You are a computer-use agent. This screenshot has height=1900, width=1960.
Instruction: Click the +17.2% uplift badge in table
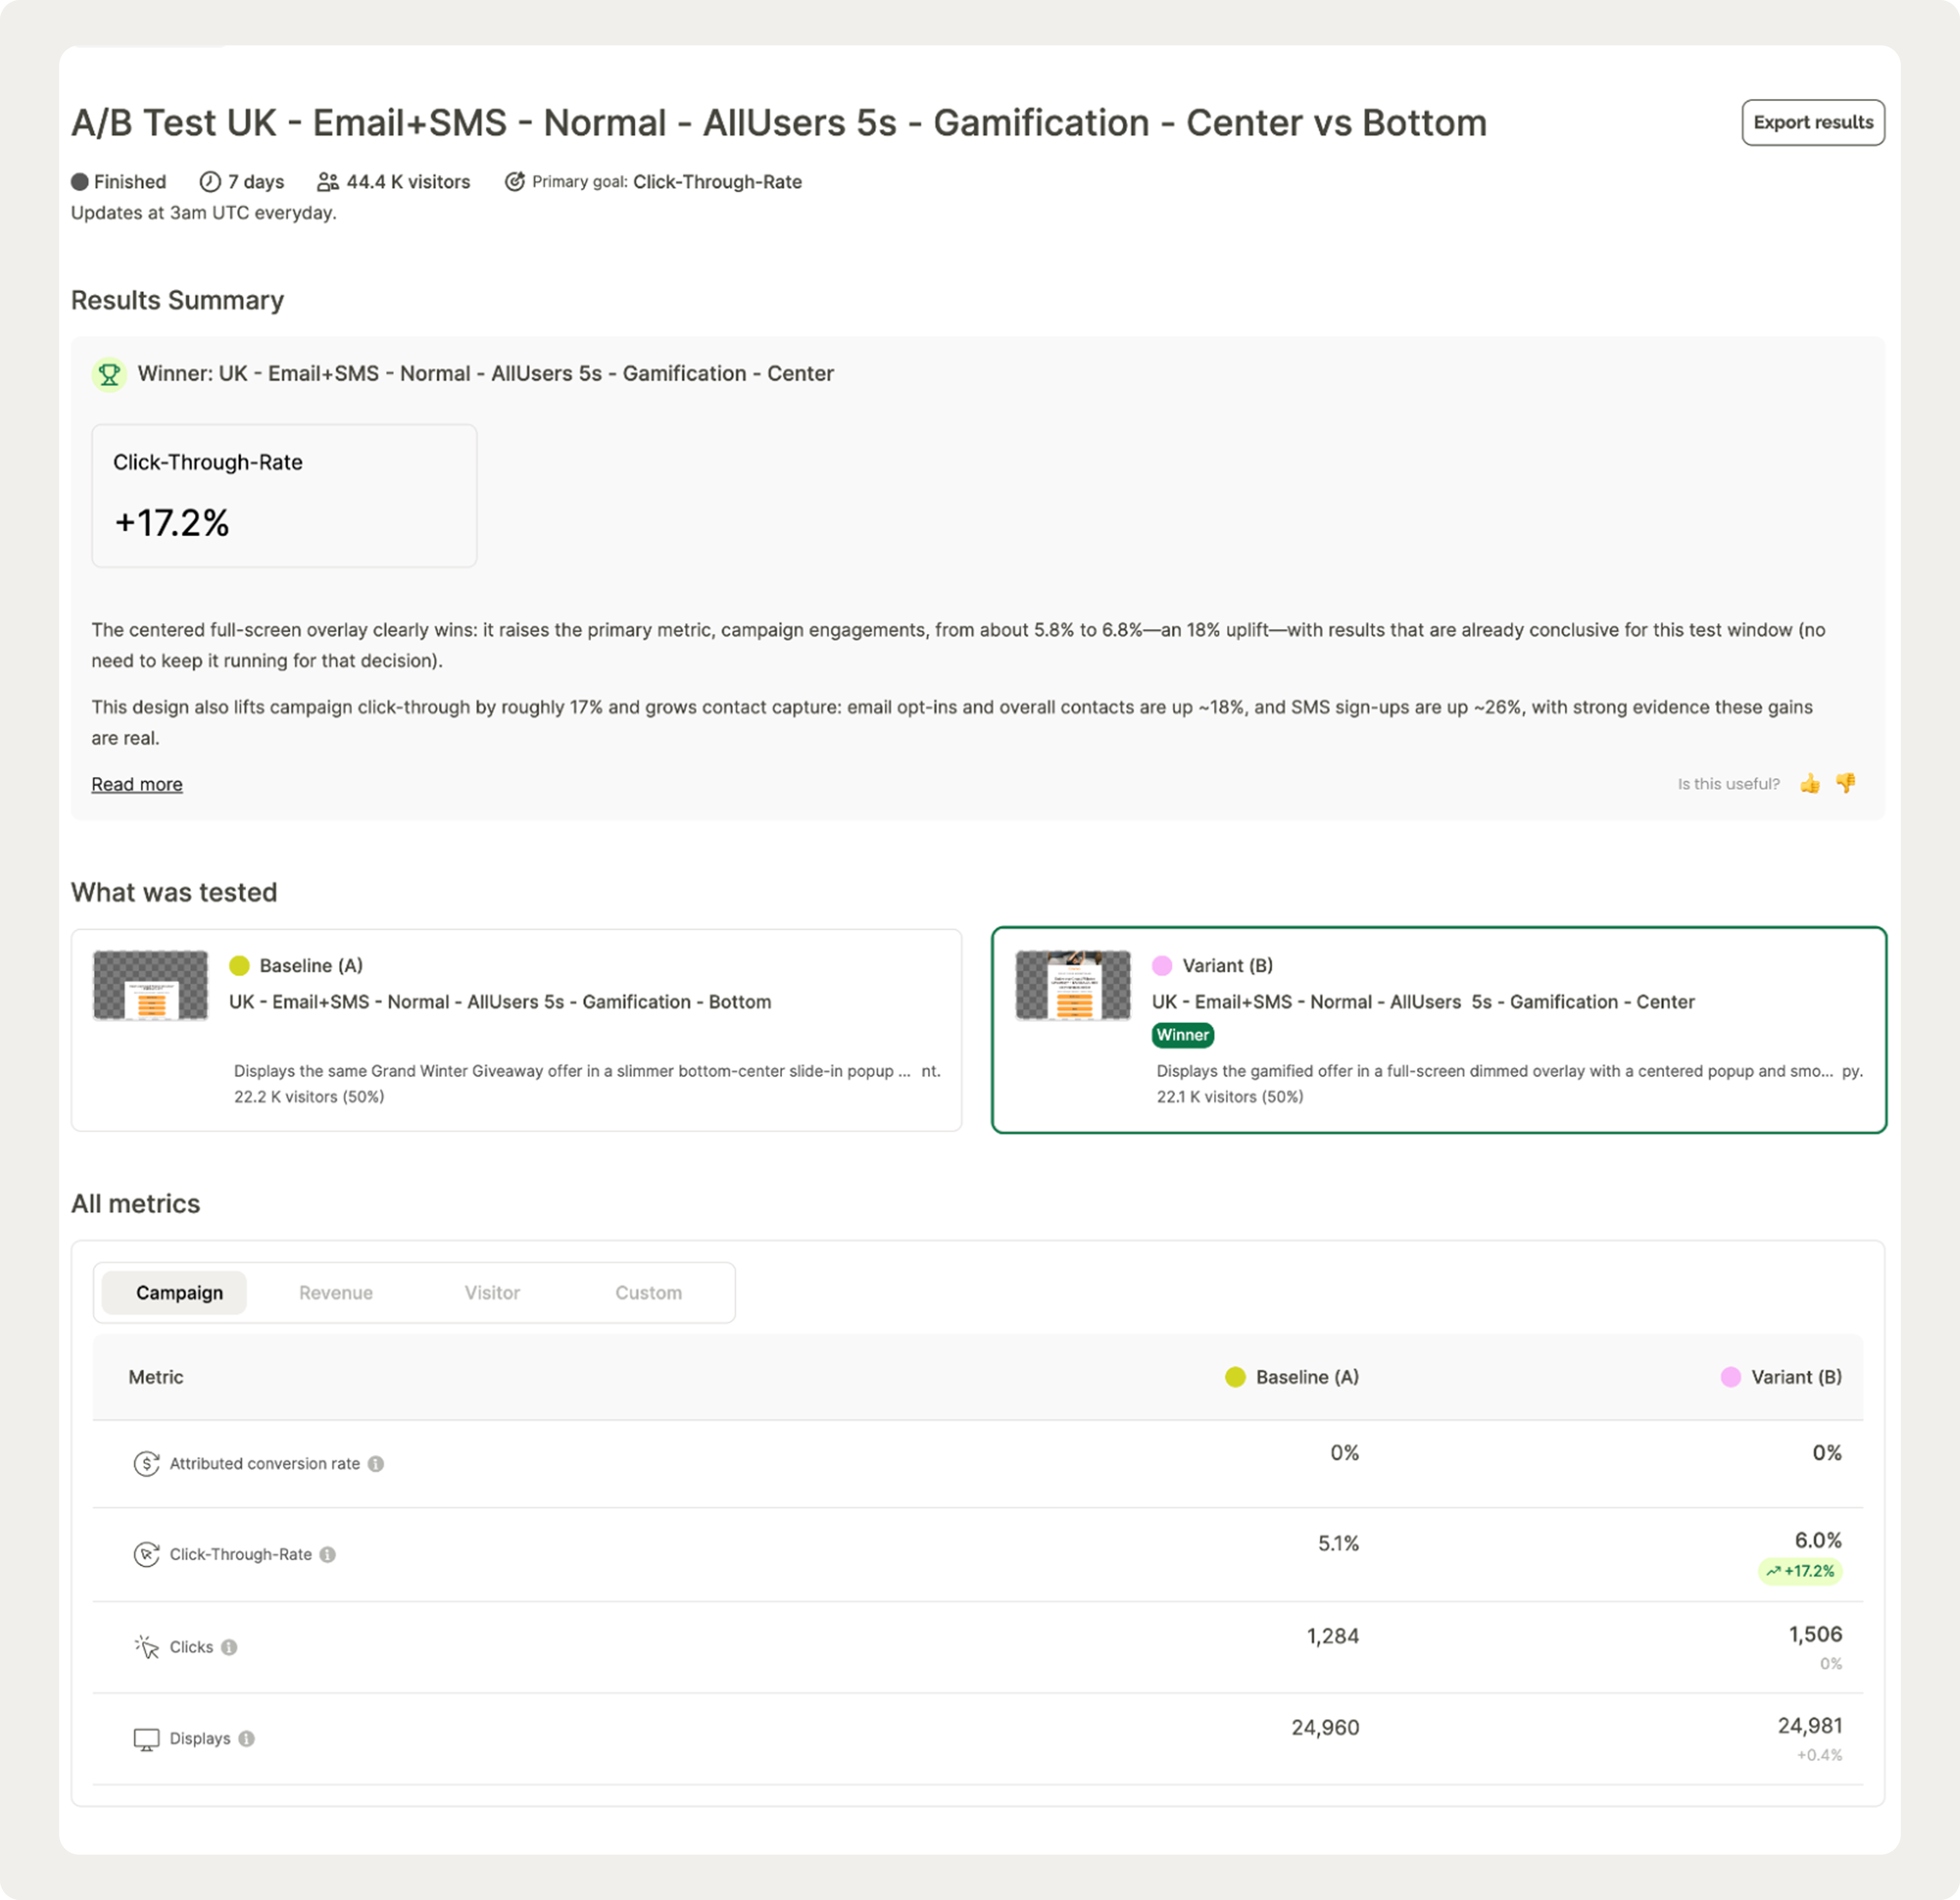click(x=1800, y=1571)
